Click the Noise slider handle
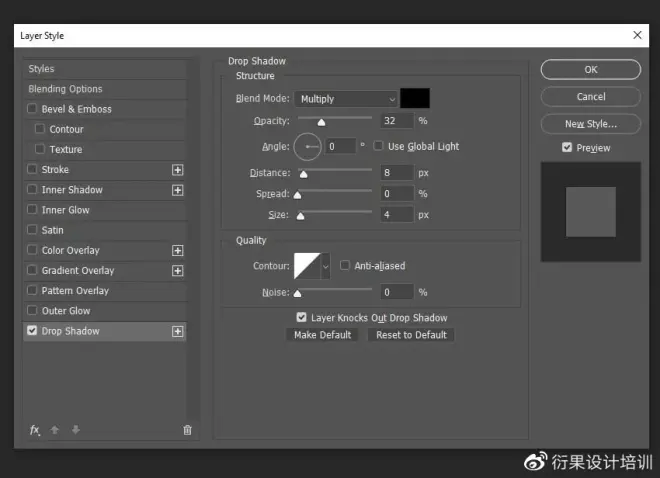The height and width of the screenshot is (478, 660). [x=298, y=293]
